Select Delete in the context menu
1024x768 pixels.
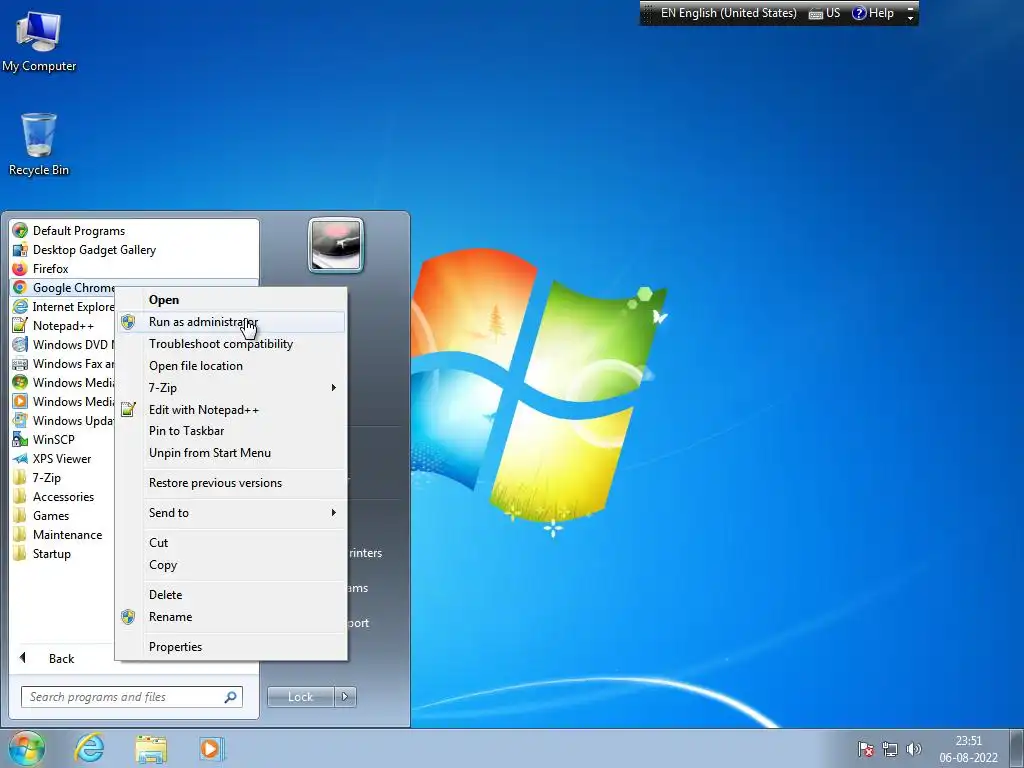[231, 595]
